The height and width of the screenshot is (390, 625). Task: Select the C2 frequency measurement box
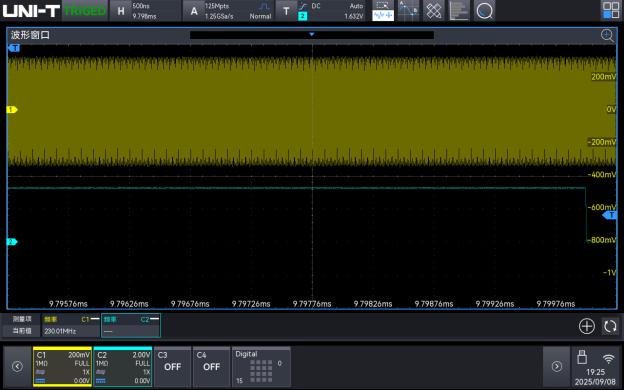click(131, 325)
